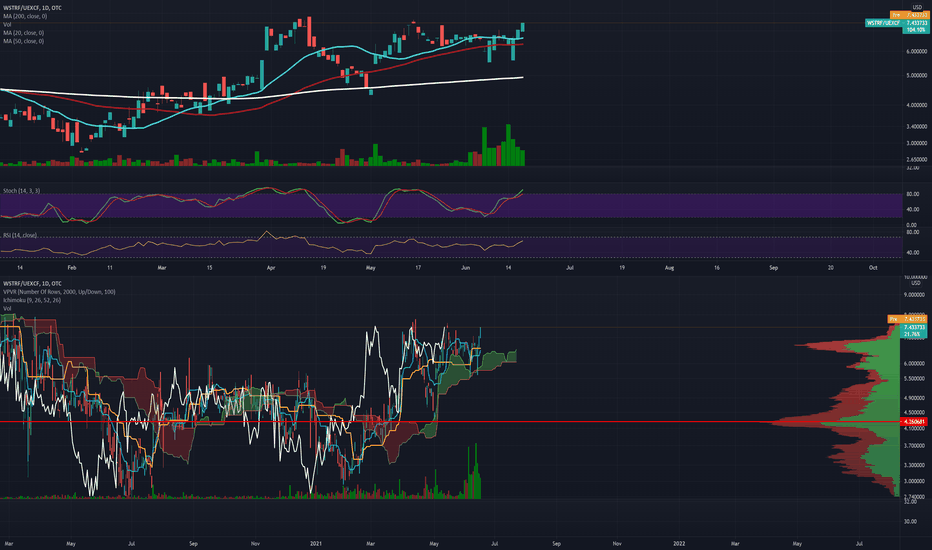This screenshot has height=550, width=932.
Task: Click the Feb date on top time axis
Action: [x=71, y=268]
